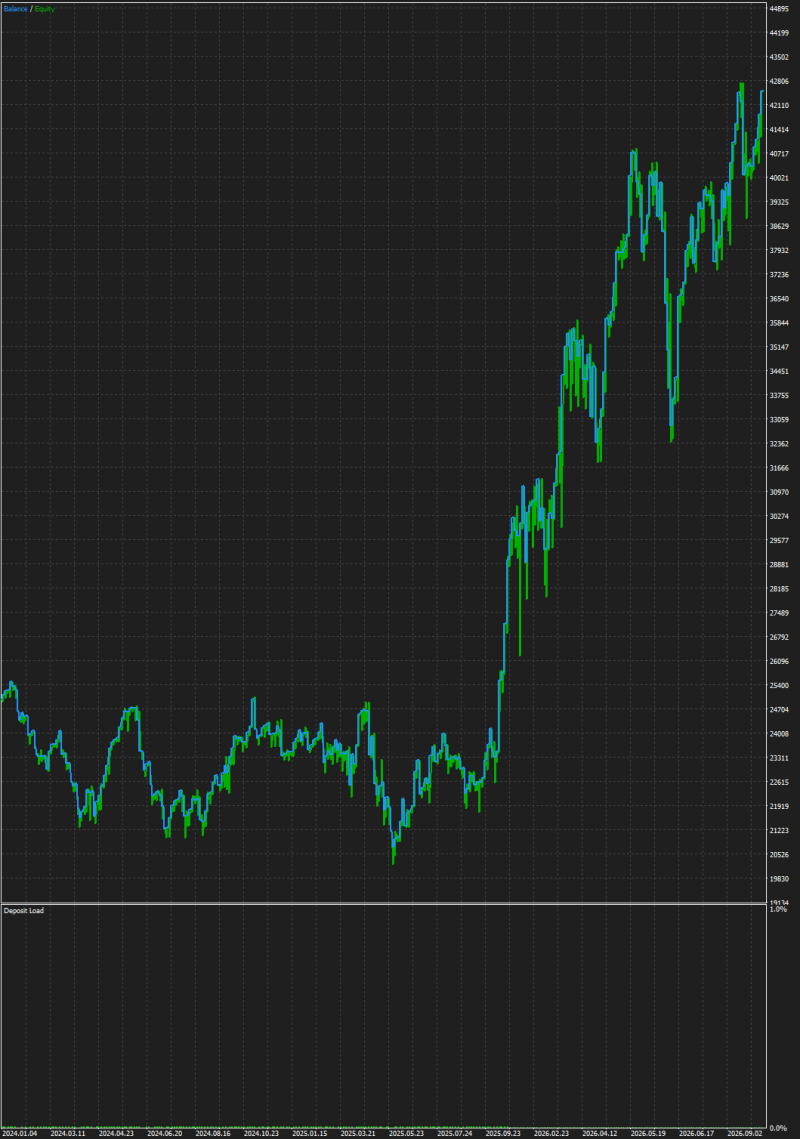Select the 20526 axis value
Screen dimensions: 800x1139
click(779, 855)
